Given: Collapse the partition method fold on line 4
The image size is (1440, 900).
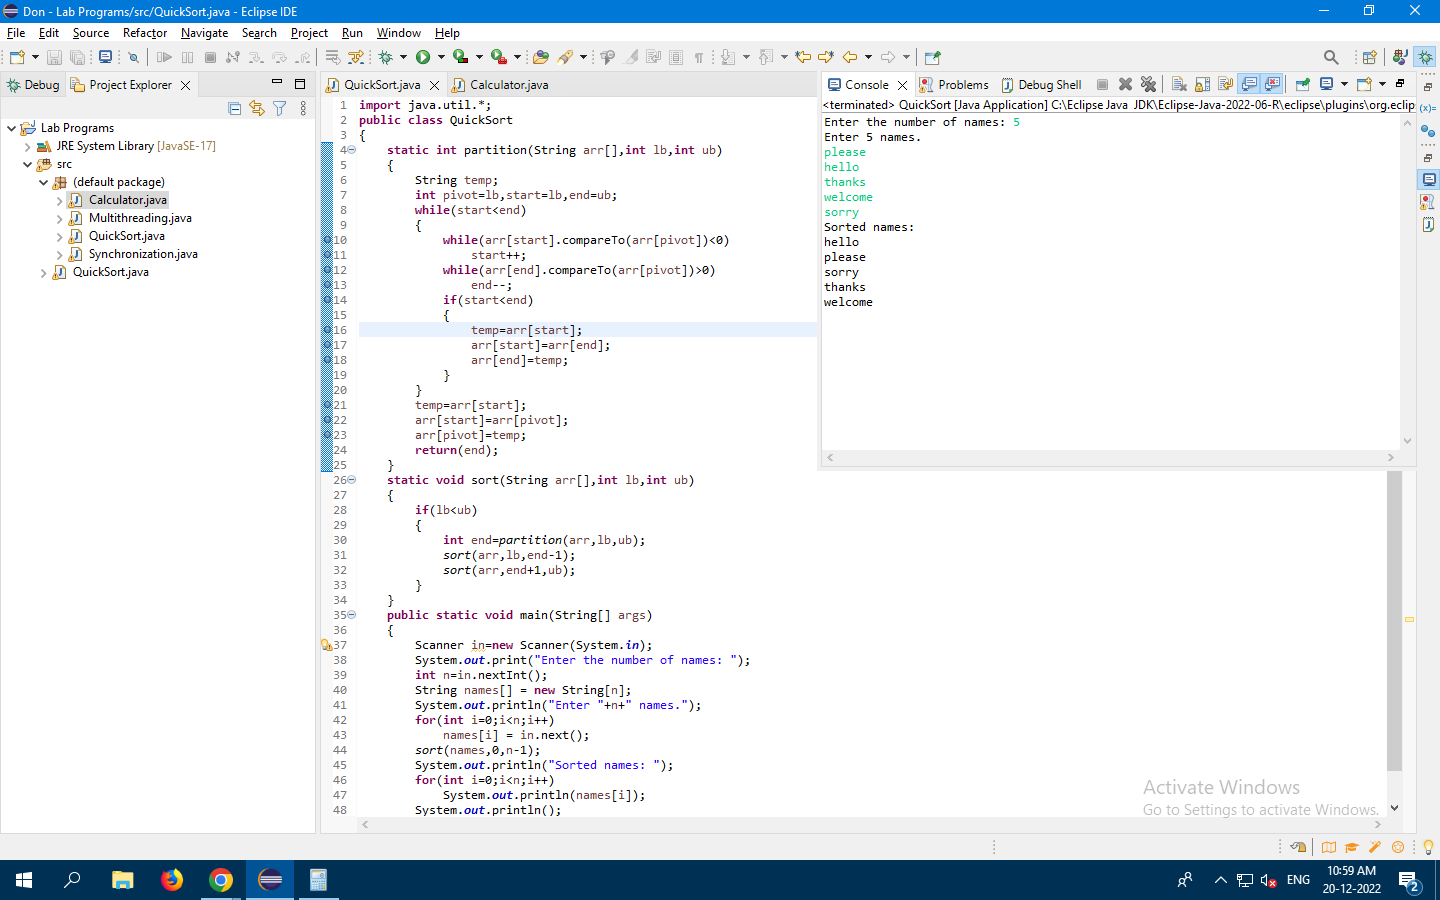Looking at the screenshot, I should click(351, 150).
